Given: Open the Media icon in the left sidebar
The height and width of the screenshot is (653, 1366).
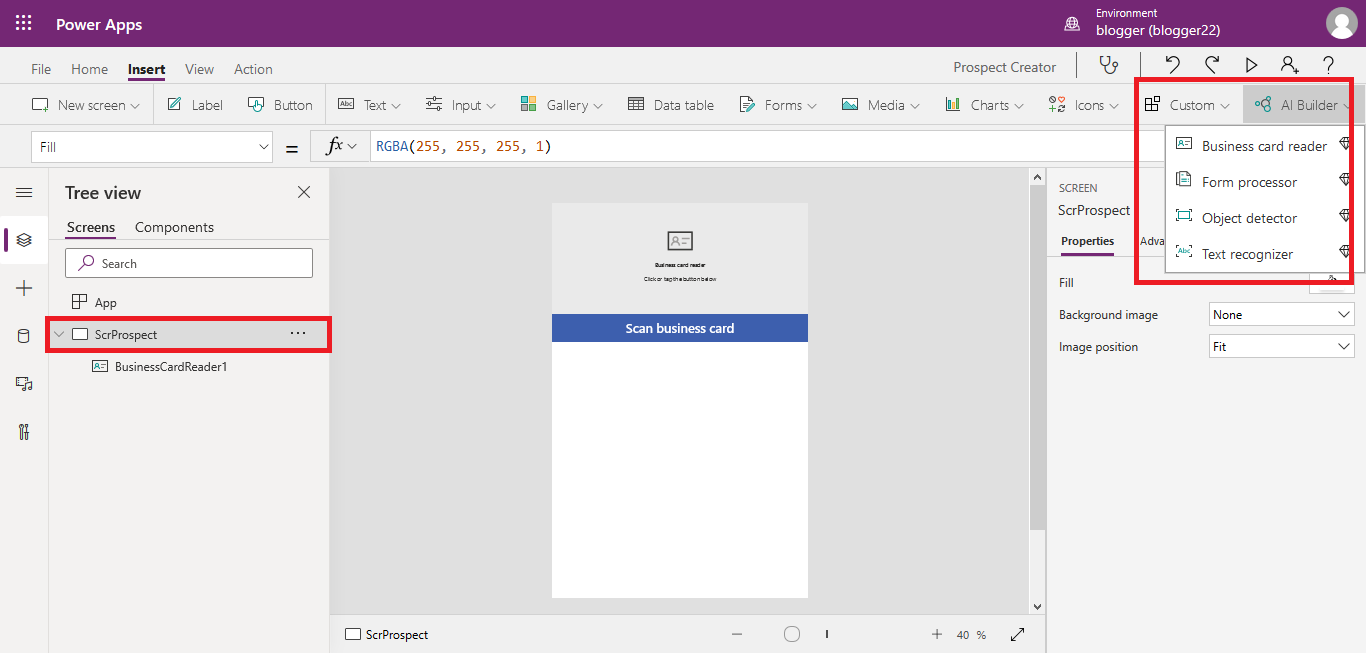Looking at the screenshot, I should 24,384.
